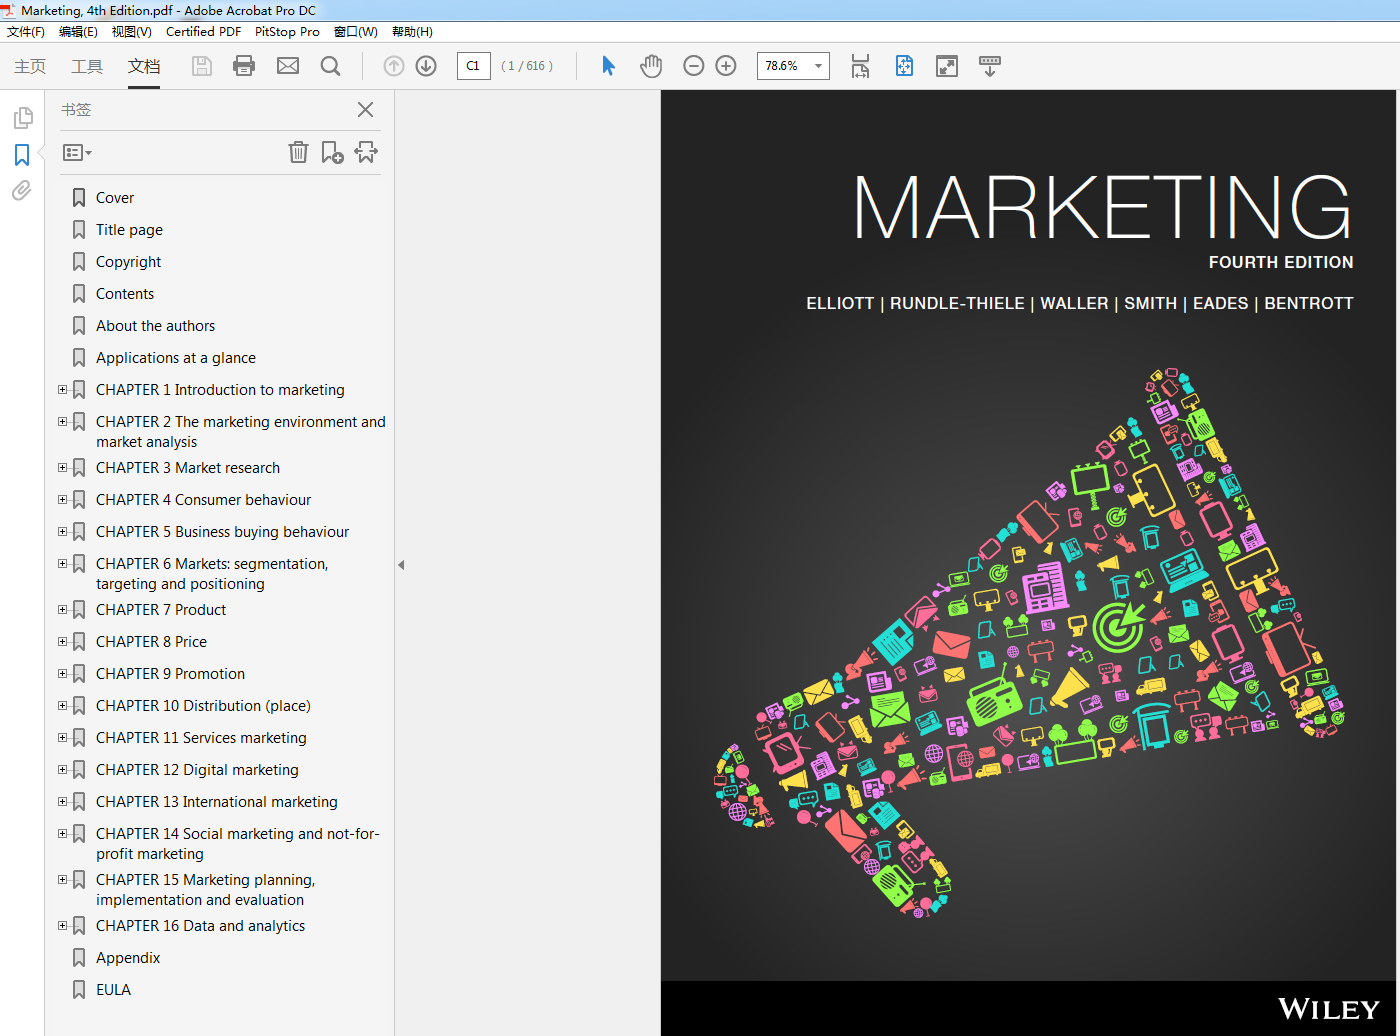
Task: Click the Fit width scrolling icon
Action: click(860, 66)
